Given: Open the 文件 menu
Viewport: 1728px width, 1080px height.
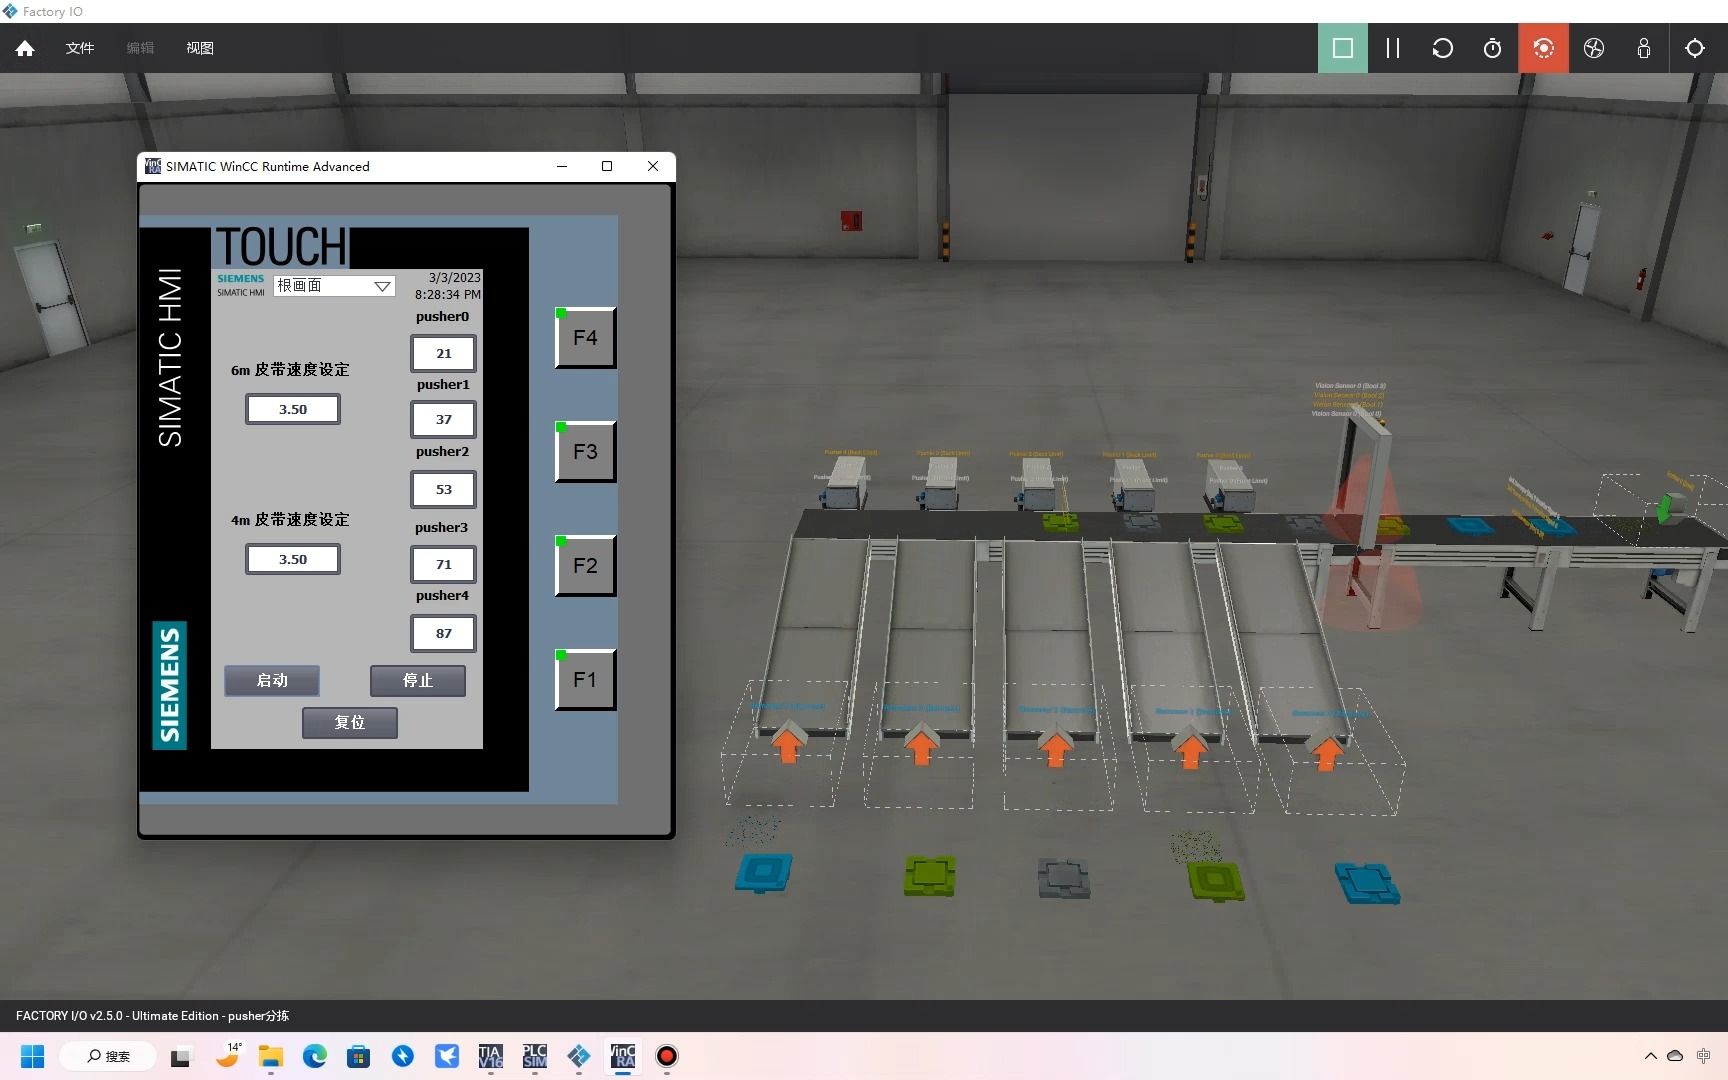Looking at the screenshot, I should click(80, 47).
